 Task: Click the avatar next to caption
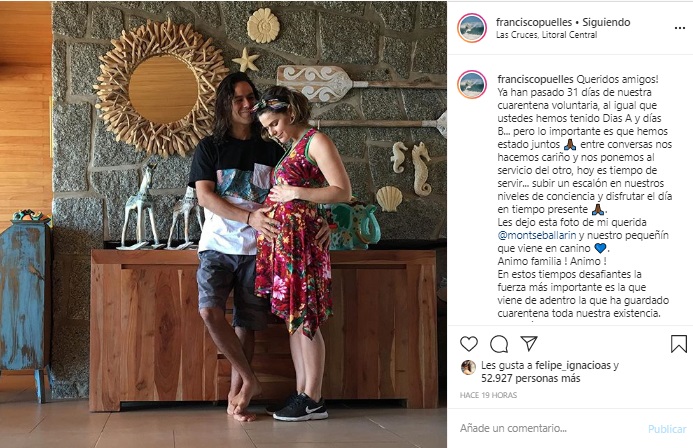pos(472,84)
